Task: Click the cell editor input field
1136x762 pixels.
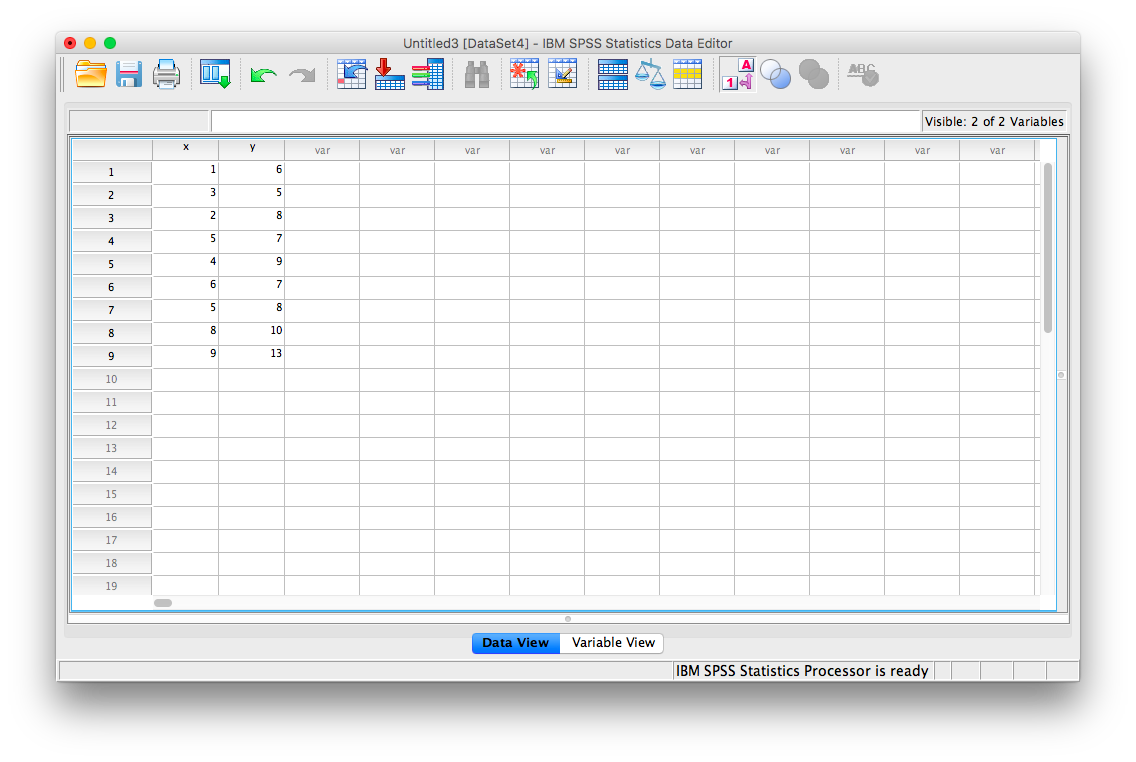Action: tap(565, 121)
